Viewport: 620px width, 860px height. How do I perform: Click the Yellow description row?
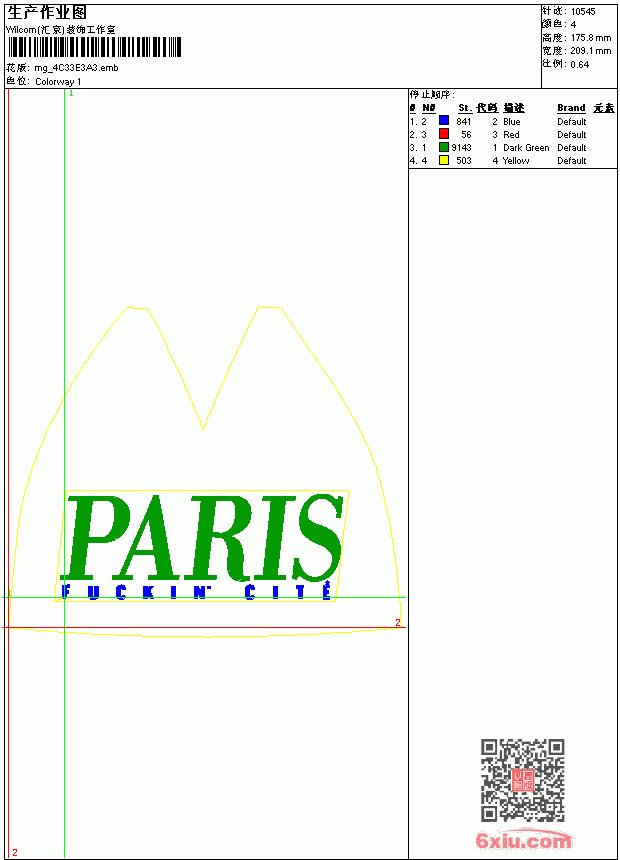(513, 161)
